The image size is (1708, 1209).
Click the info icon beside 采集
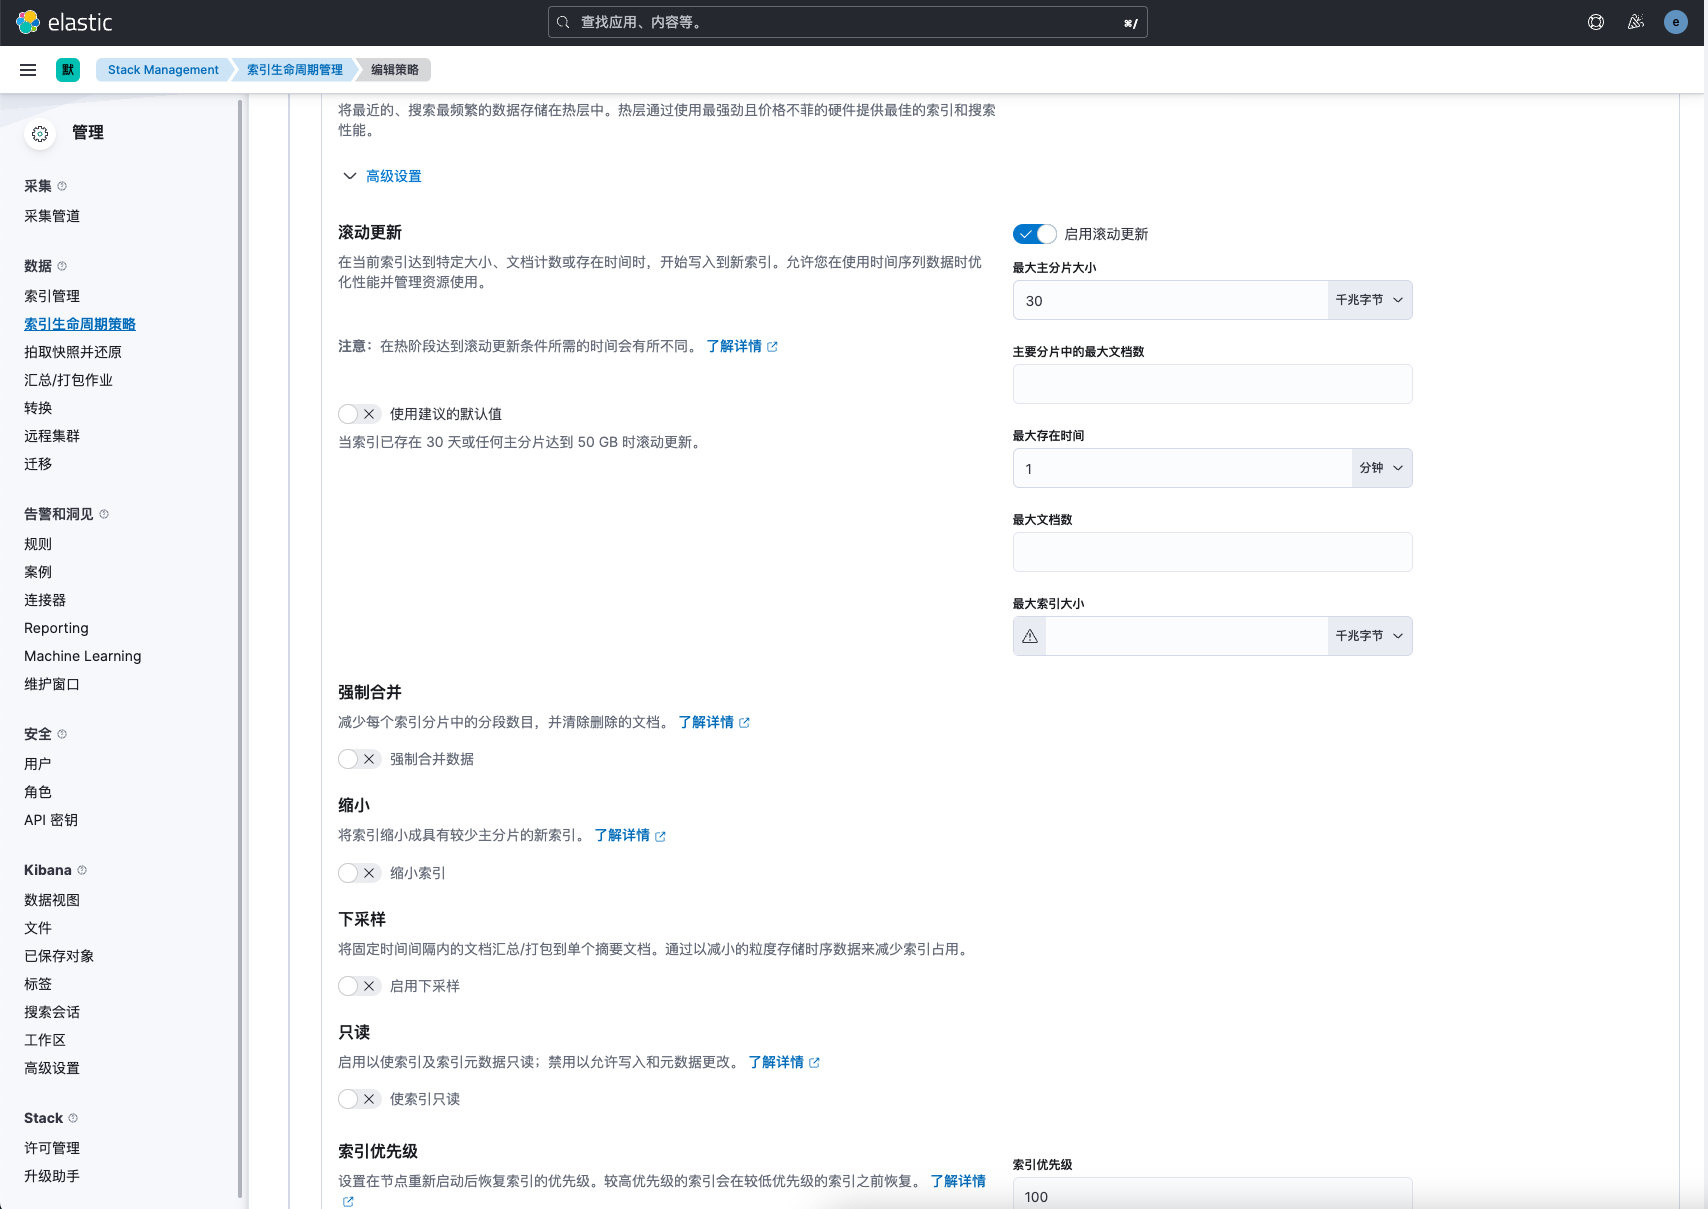pos(62,186)
